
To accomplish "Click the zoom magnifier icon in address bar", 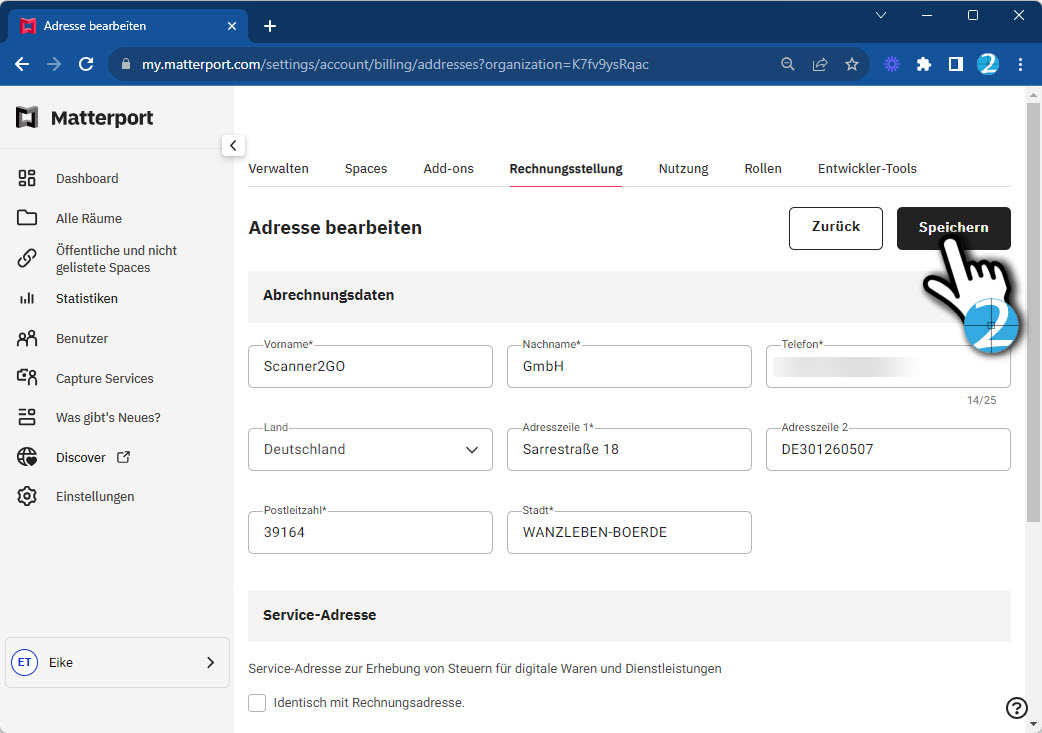I will [x=787, y=64].
